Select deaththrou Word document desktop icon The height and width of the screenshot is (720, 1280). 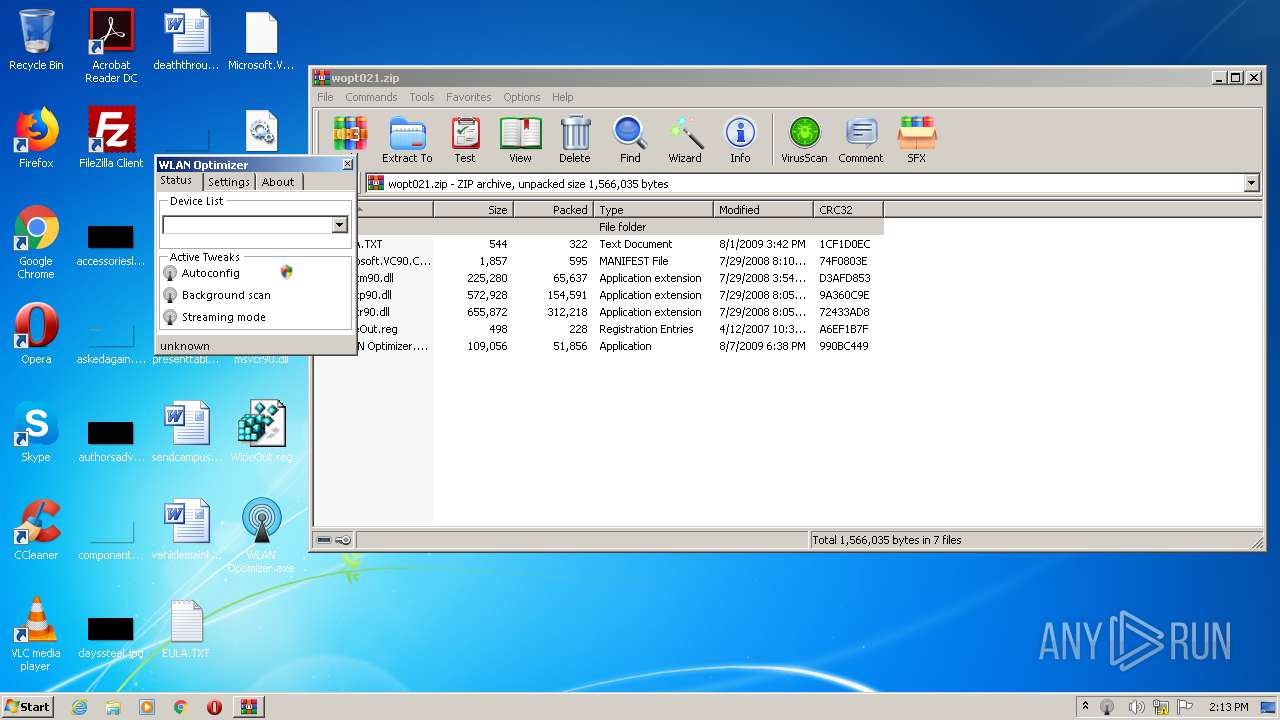click(x=186, y=41)
